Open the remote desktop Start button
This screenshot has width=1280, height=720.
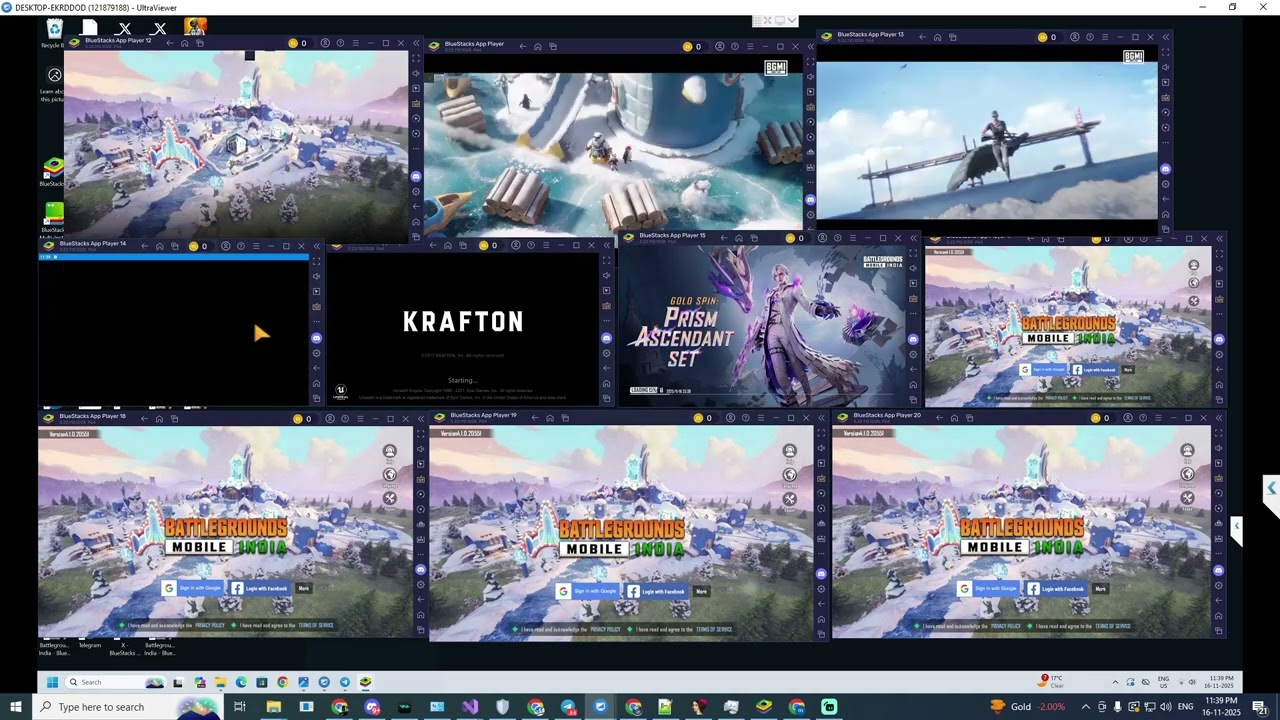(52, 682)
